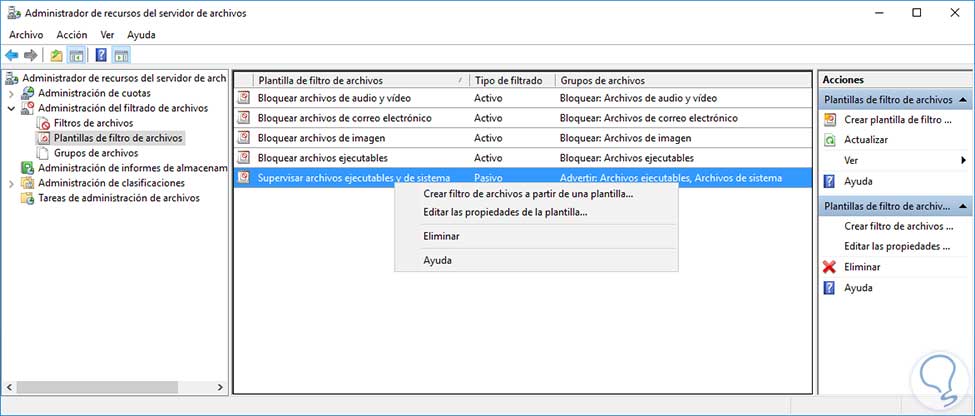Sort by the Tipo de filtrado column header
Image resolution: width=975 pixels, height=416 pixels.
[x=508, y=80]
